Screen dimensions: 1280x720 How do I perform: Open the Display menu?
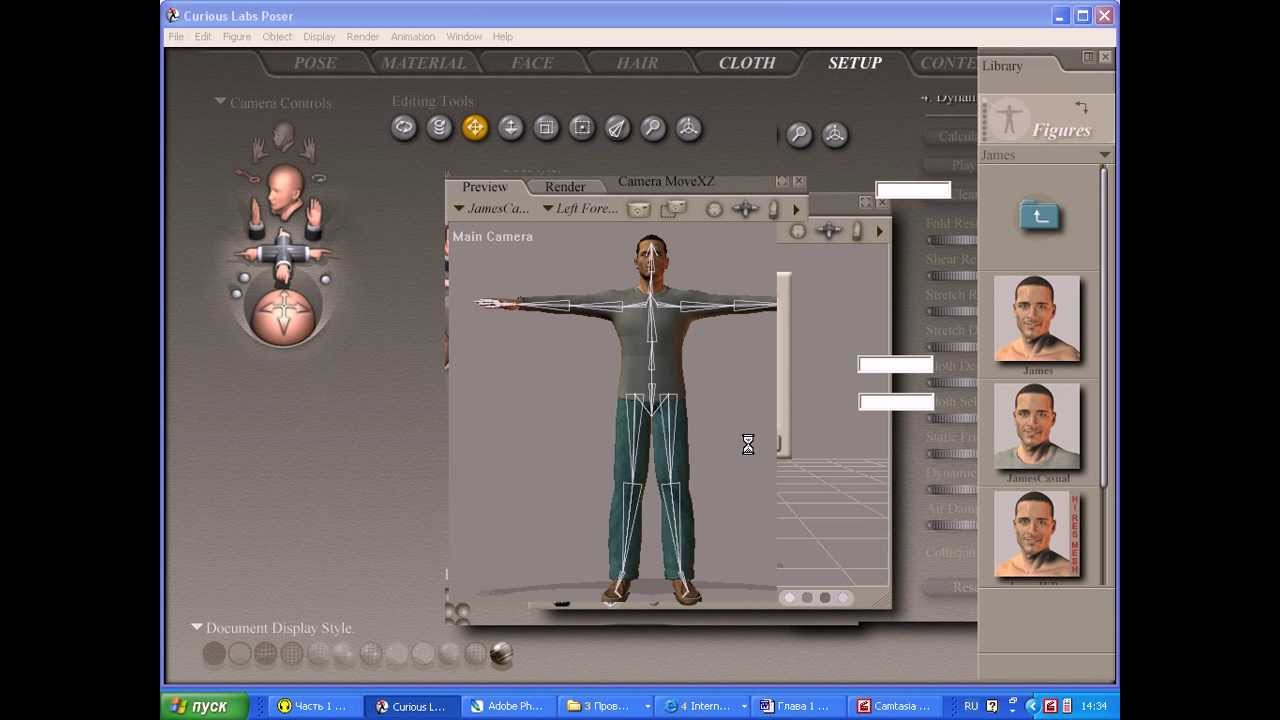click(319, 37)
